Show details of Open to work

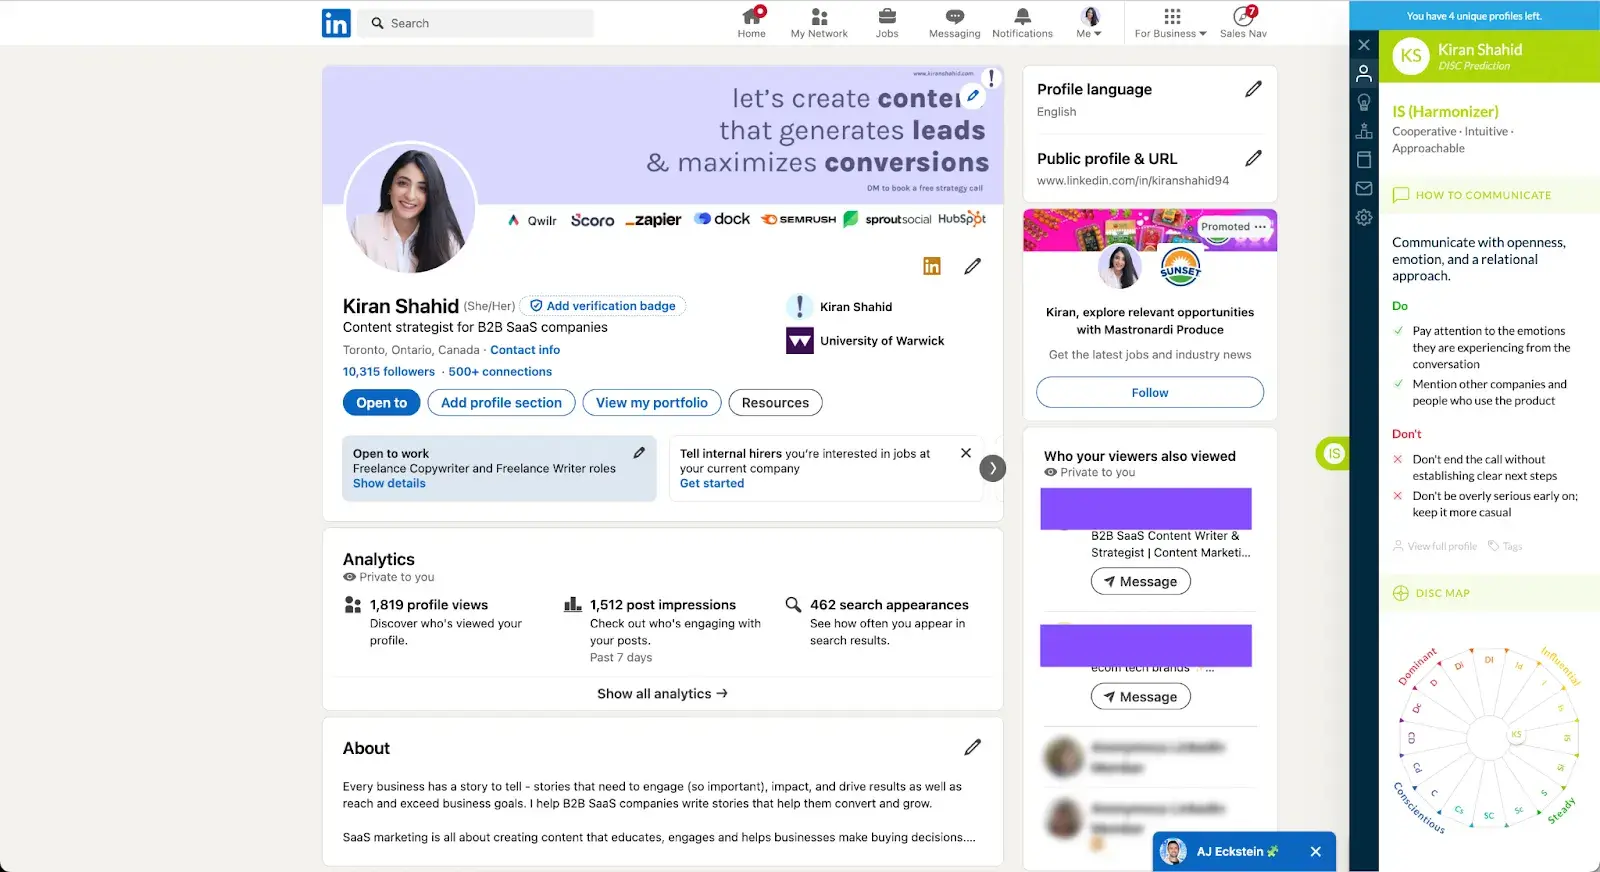(x=389, y=483)
